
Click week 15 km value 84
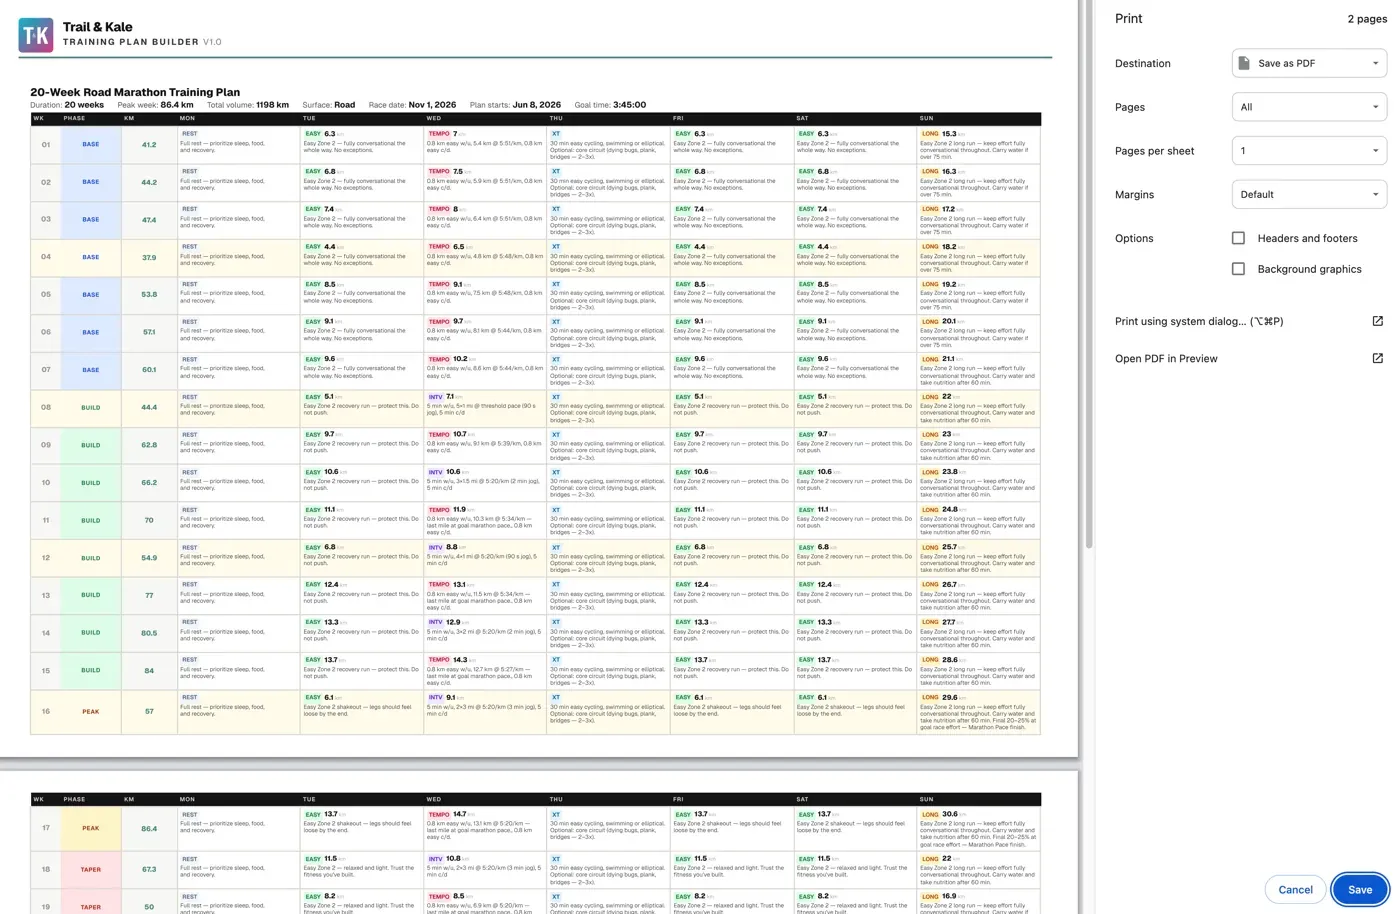tap(149, 671)
